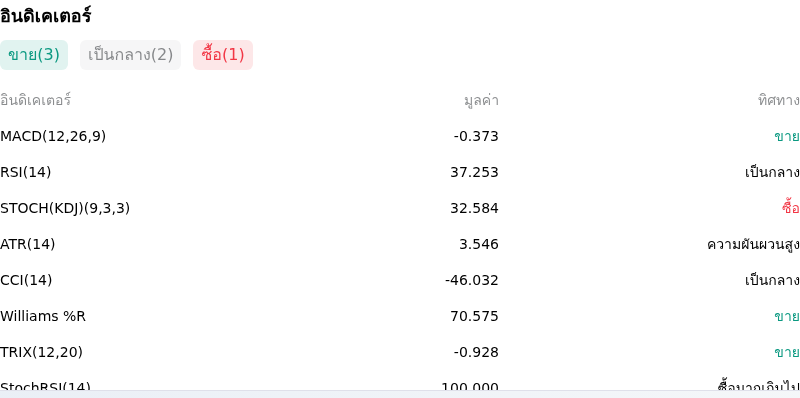Click the Williams %R indicator name

(x=43, y=316)
